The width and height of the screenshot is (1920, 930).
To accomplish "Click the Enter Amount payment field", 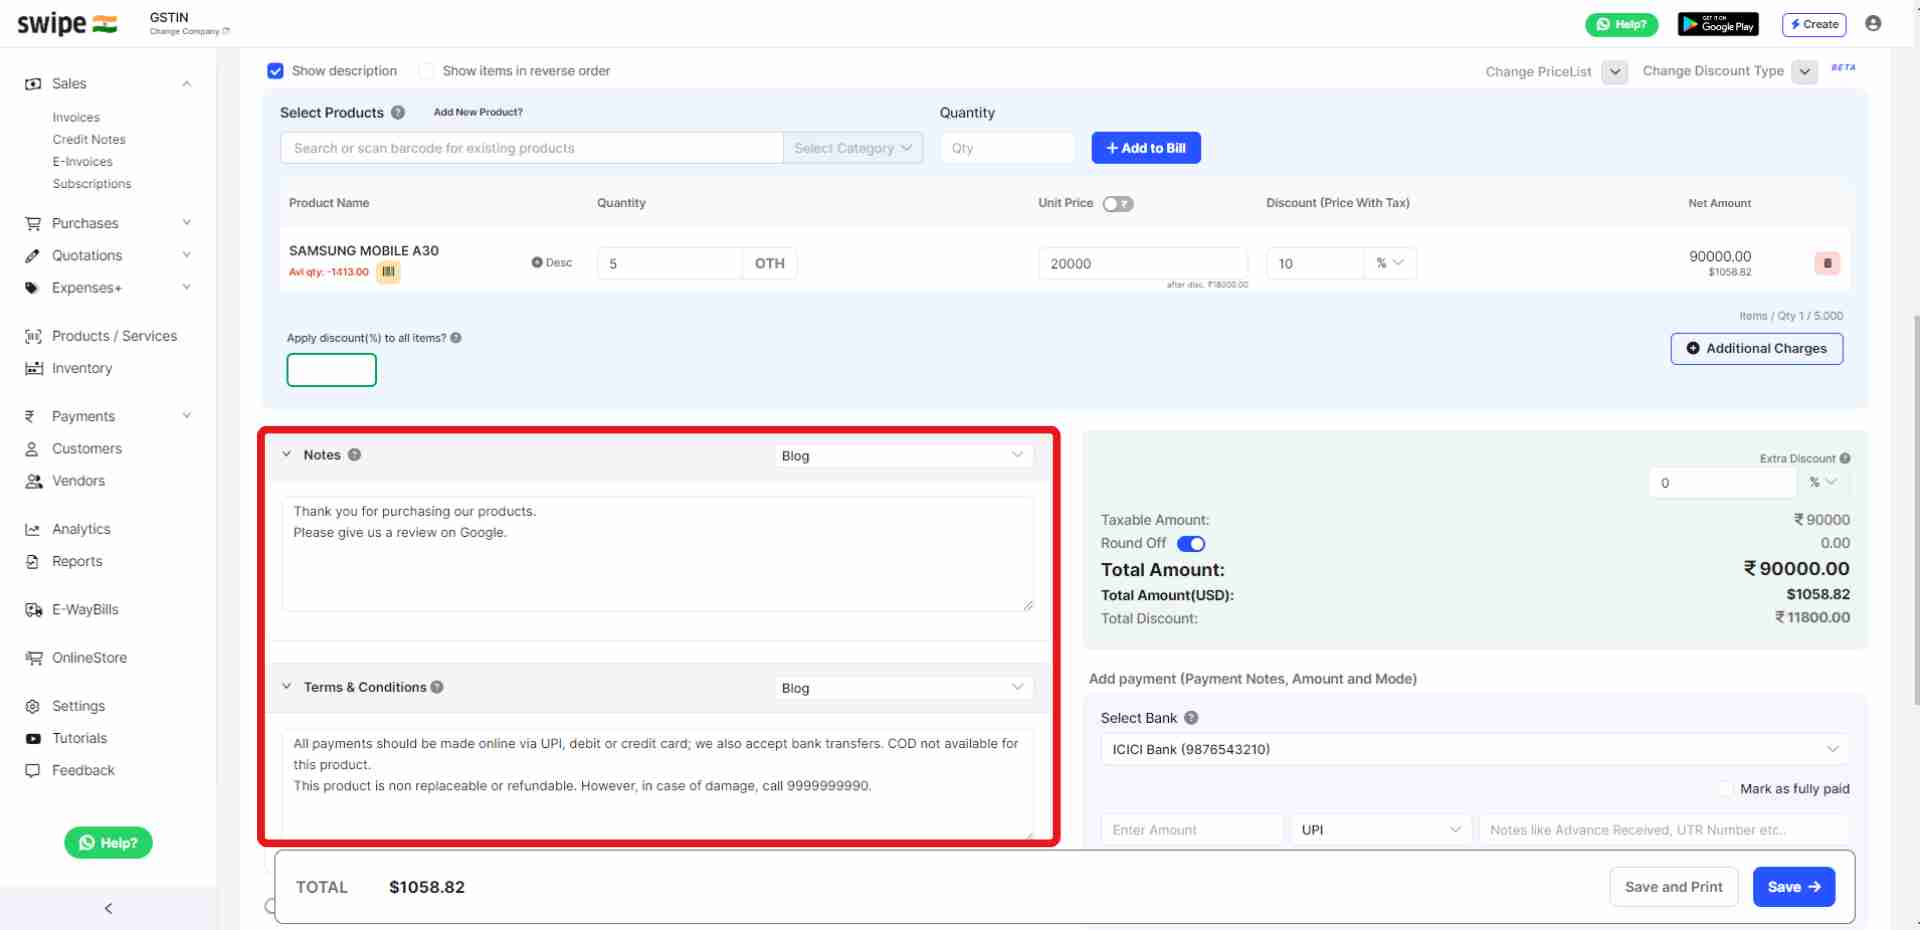I will coord(1192,830).
